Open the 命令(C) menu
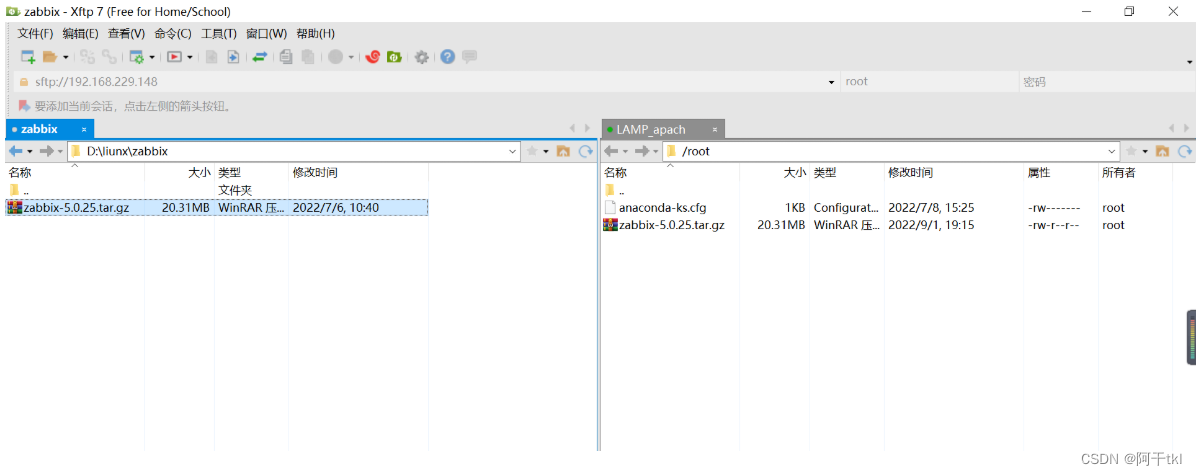This screenshot has height=475, width=1197. [173, 34]
